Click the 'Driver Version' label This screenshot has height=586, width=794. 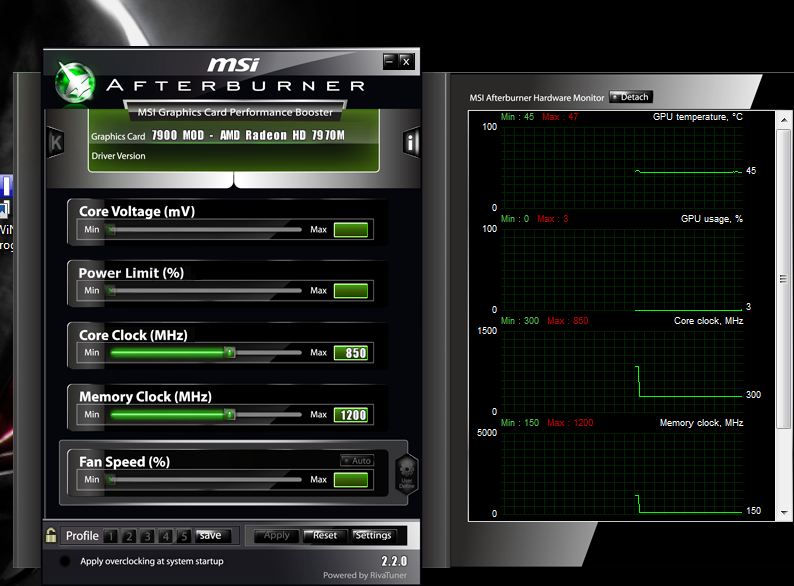coord(118,156)
